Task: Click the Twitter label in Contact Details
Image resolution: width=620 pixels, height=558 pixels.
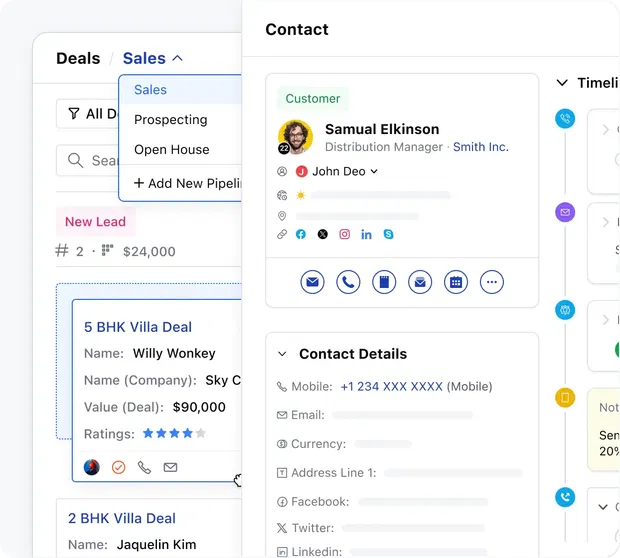Action: [x=312, y=528]
